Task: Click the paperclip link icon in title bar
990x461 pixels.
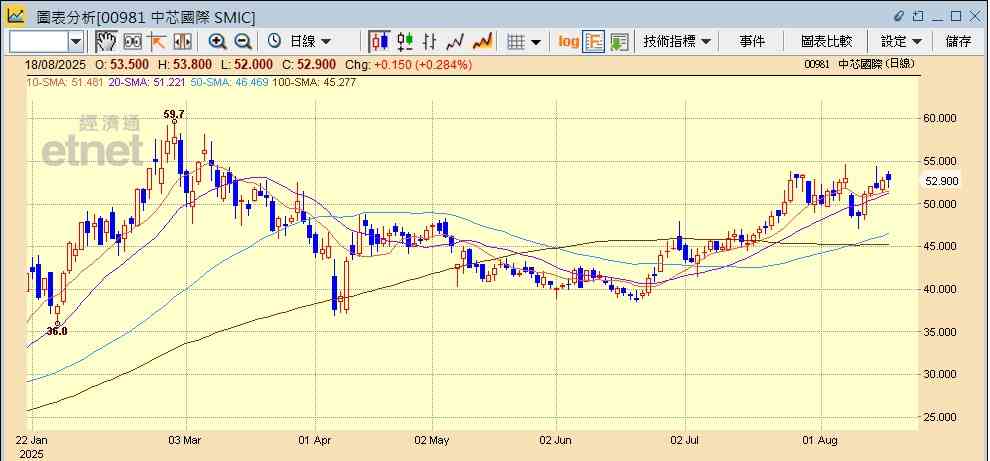Action: coord(899,16)
